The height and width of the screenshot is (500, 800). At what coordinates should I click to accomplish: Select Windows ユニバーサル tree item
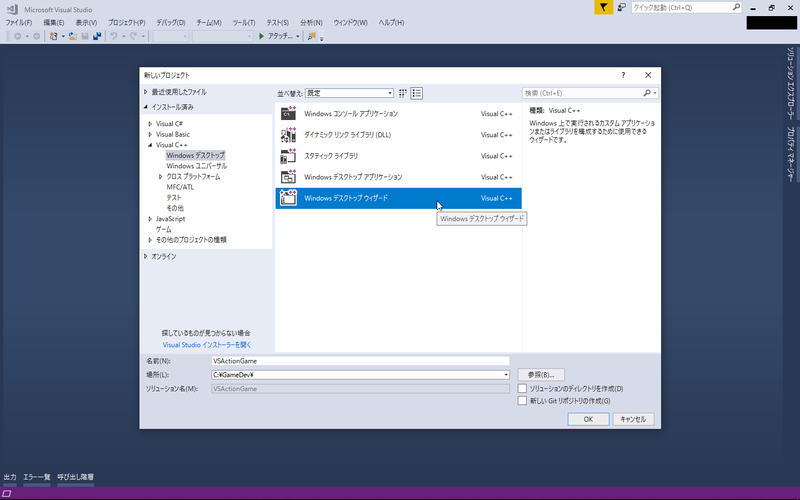pos(196,166)
